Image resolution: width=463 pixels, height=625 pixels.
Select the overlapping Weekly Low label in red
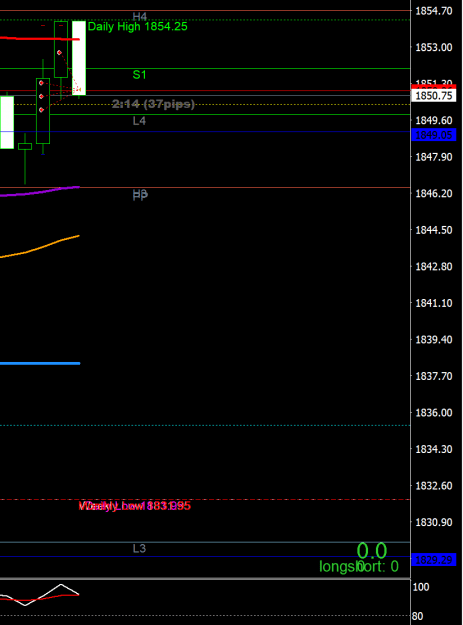(135, 506)
